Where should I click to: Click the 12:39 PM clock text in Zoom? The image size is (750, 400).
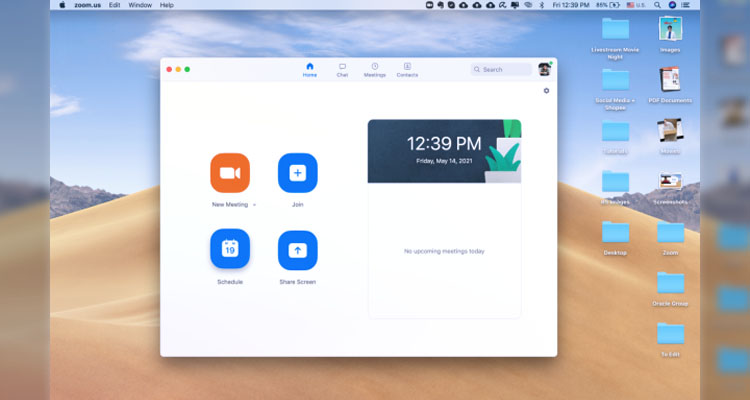tap(444, 144)
